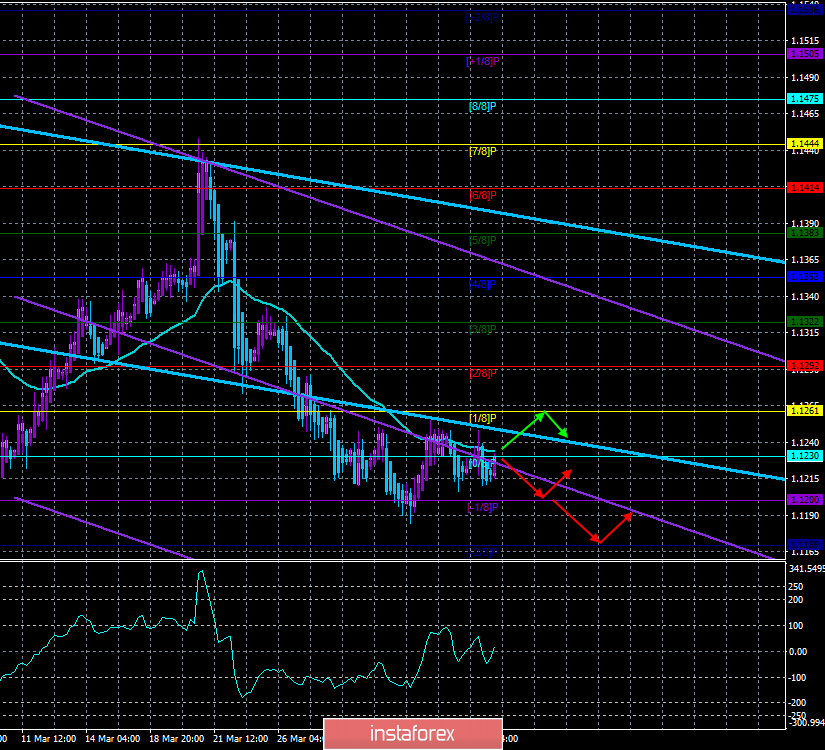The height and width of the screenshot is (750, 825).
Task: Click the -100 indicator scale value
Action: (797, 677)
